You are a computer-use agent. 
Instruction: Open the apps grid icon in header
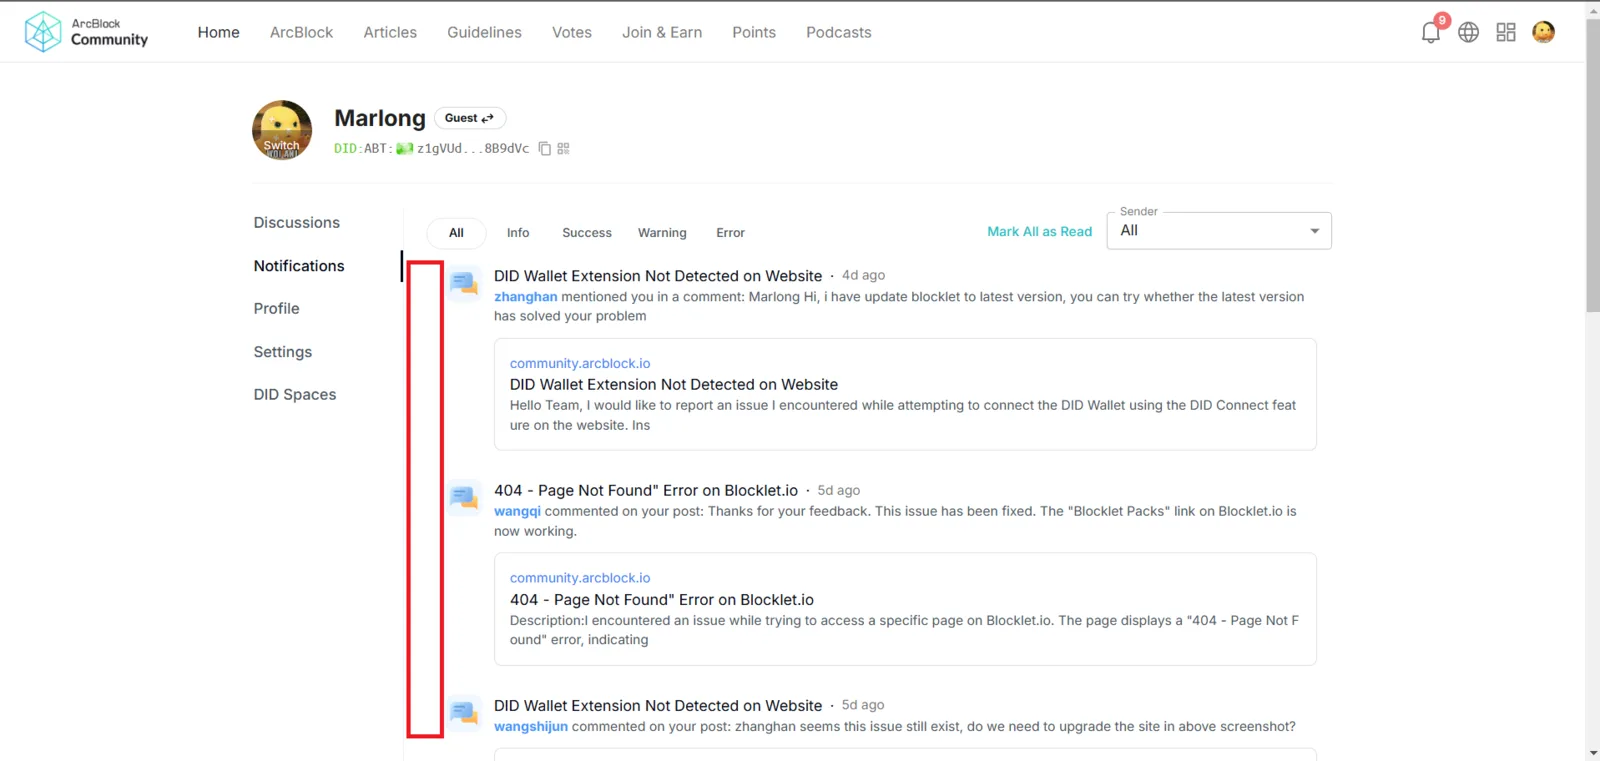tap(1506, 32)
